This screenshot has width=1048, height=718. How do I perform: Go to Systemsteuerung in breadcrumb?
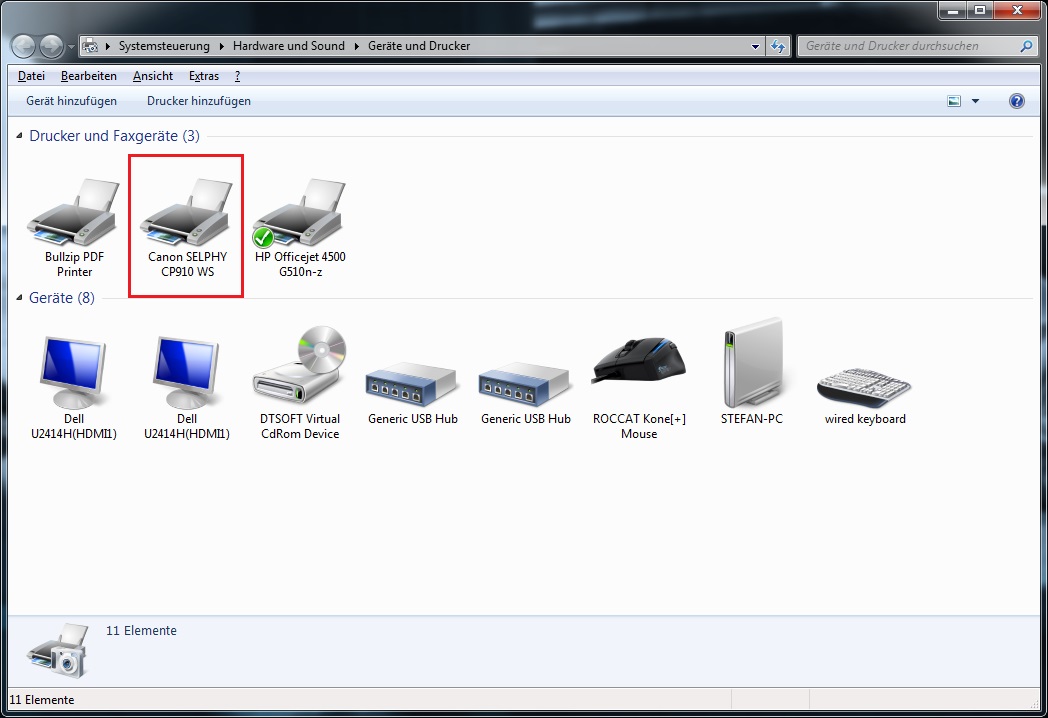[164, 46]
